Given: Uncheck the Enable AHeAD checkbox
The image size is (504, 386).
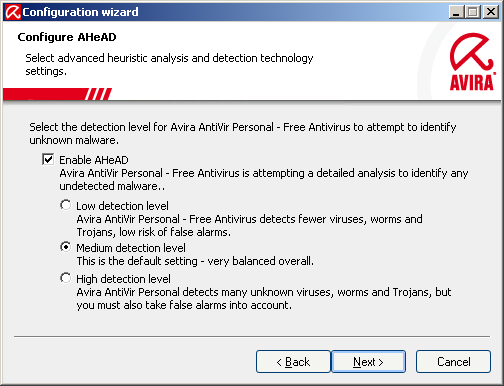Looking at the screenshot, I should pos(48,159).
